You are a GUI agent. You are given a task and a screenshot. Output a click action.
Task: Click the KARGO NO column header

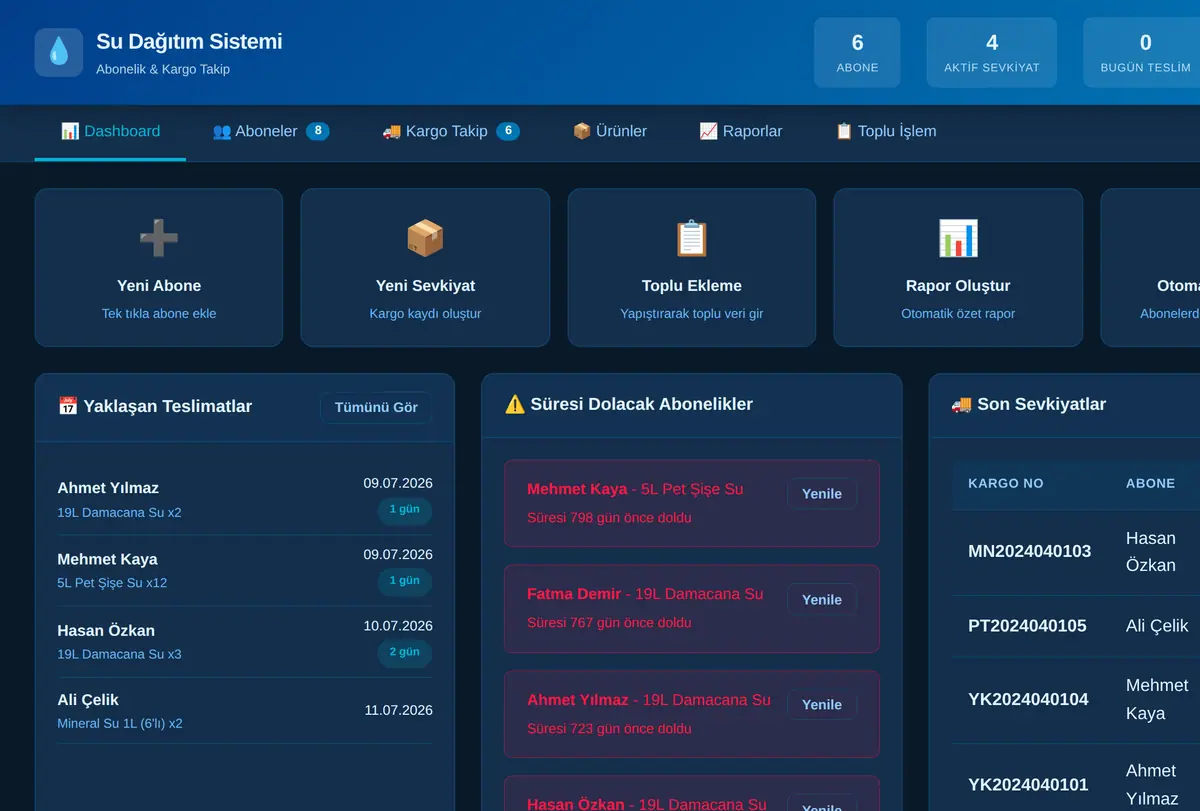[x=1006, y=484]
